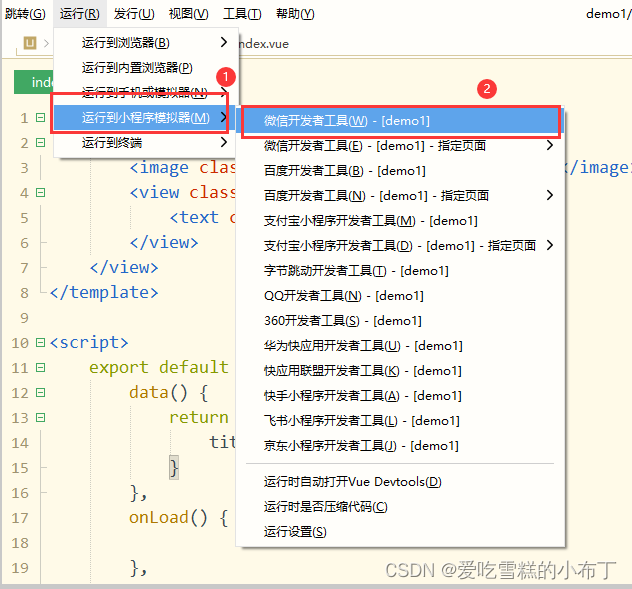
Task: Run 华为快应用开发者工具(U) - [demo1]
Action: click(x=401, y=345)
